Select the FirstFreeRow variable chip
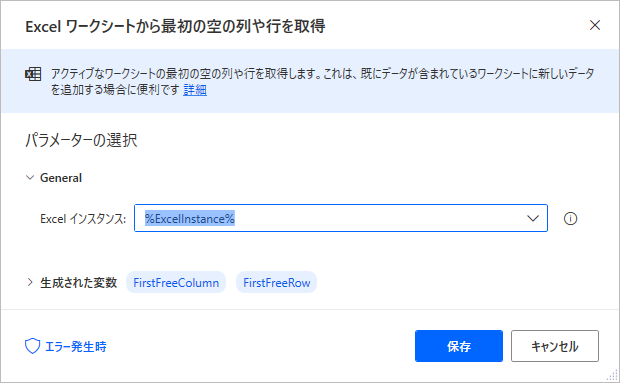This screenshot has height=383, width=620. [276, 283]
